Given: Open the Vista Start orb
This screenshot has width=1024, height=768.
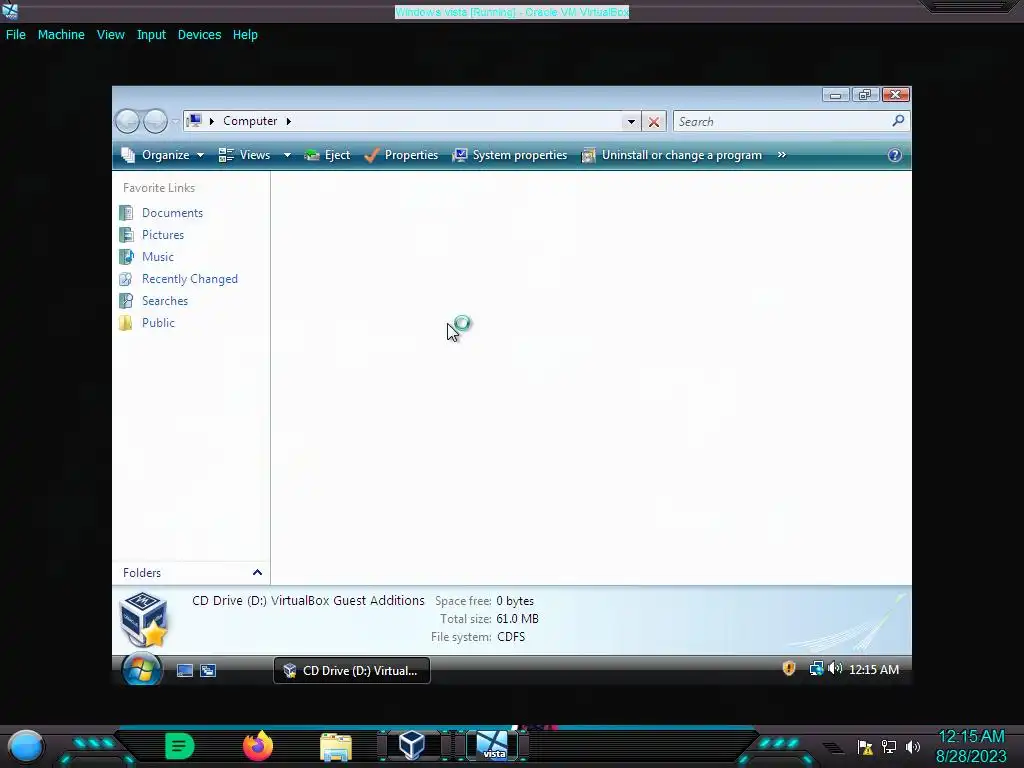Looking at the screenshot, I should point(142,669).
